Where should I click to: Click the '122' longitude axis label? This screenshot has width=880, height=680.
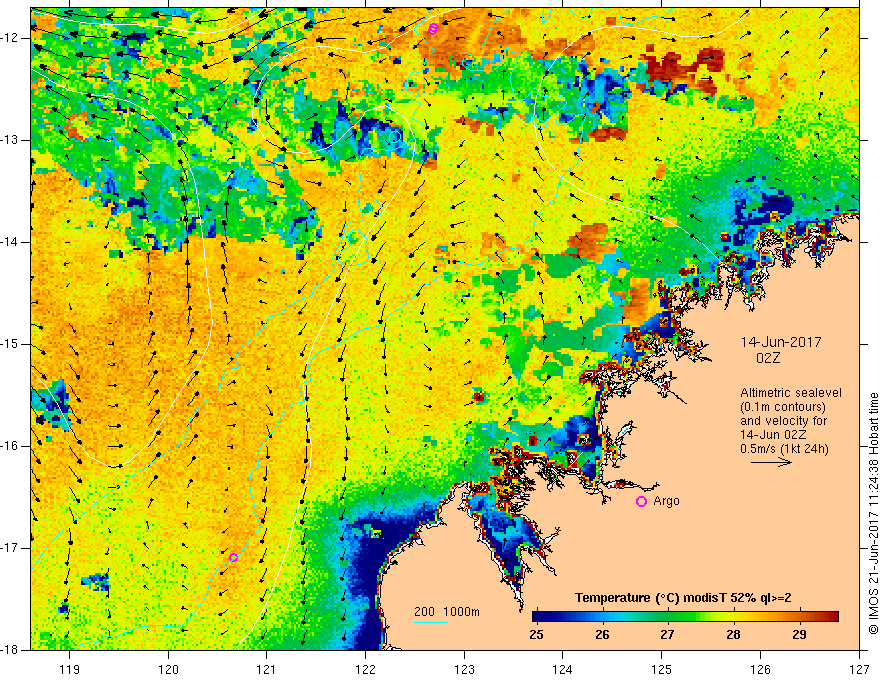pyautogui.click(x=365, y=669)
